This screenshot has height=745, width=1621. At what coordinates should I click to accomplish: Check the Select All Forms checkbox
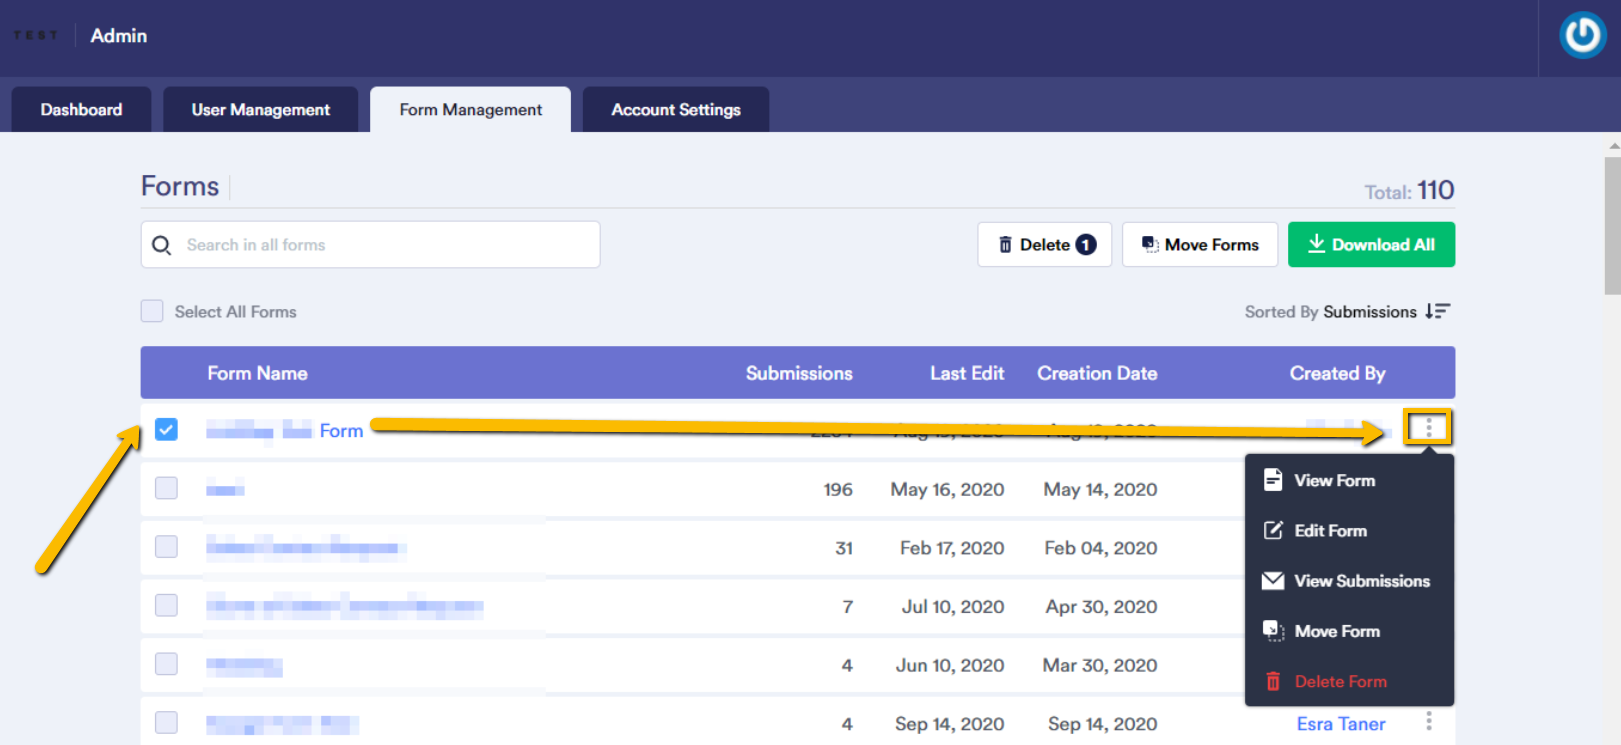pyautogui.click(x=152, y=312)
